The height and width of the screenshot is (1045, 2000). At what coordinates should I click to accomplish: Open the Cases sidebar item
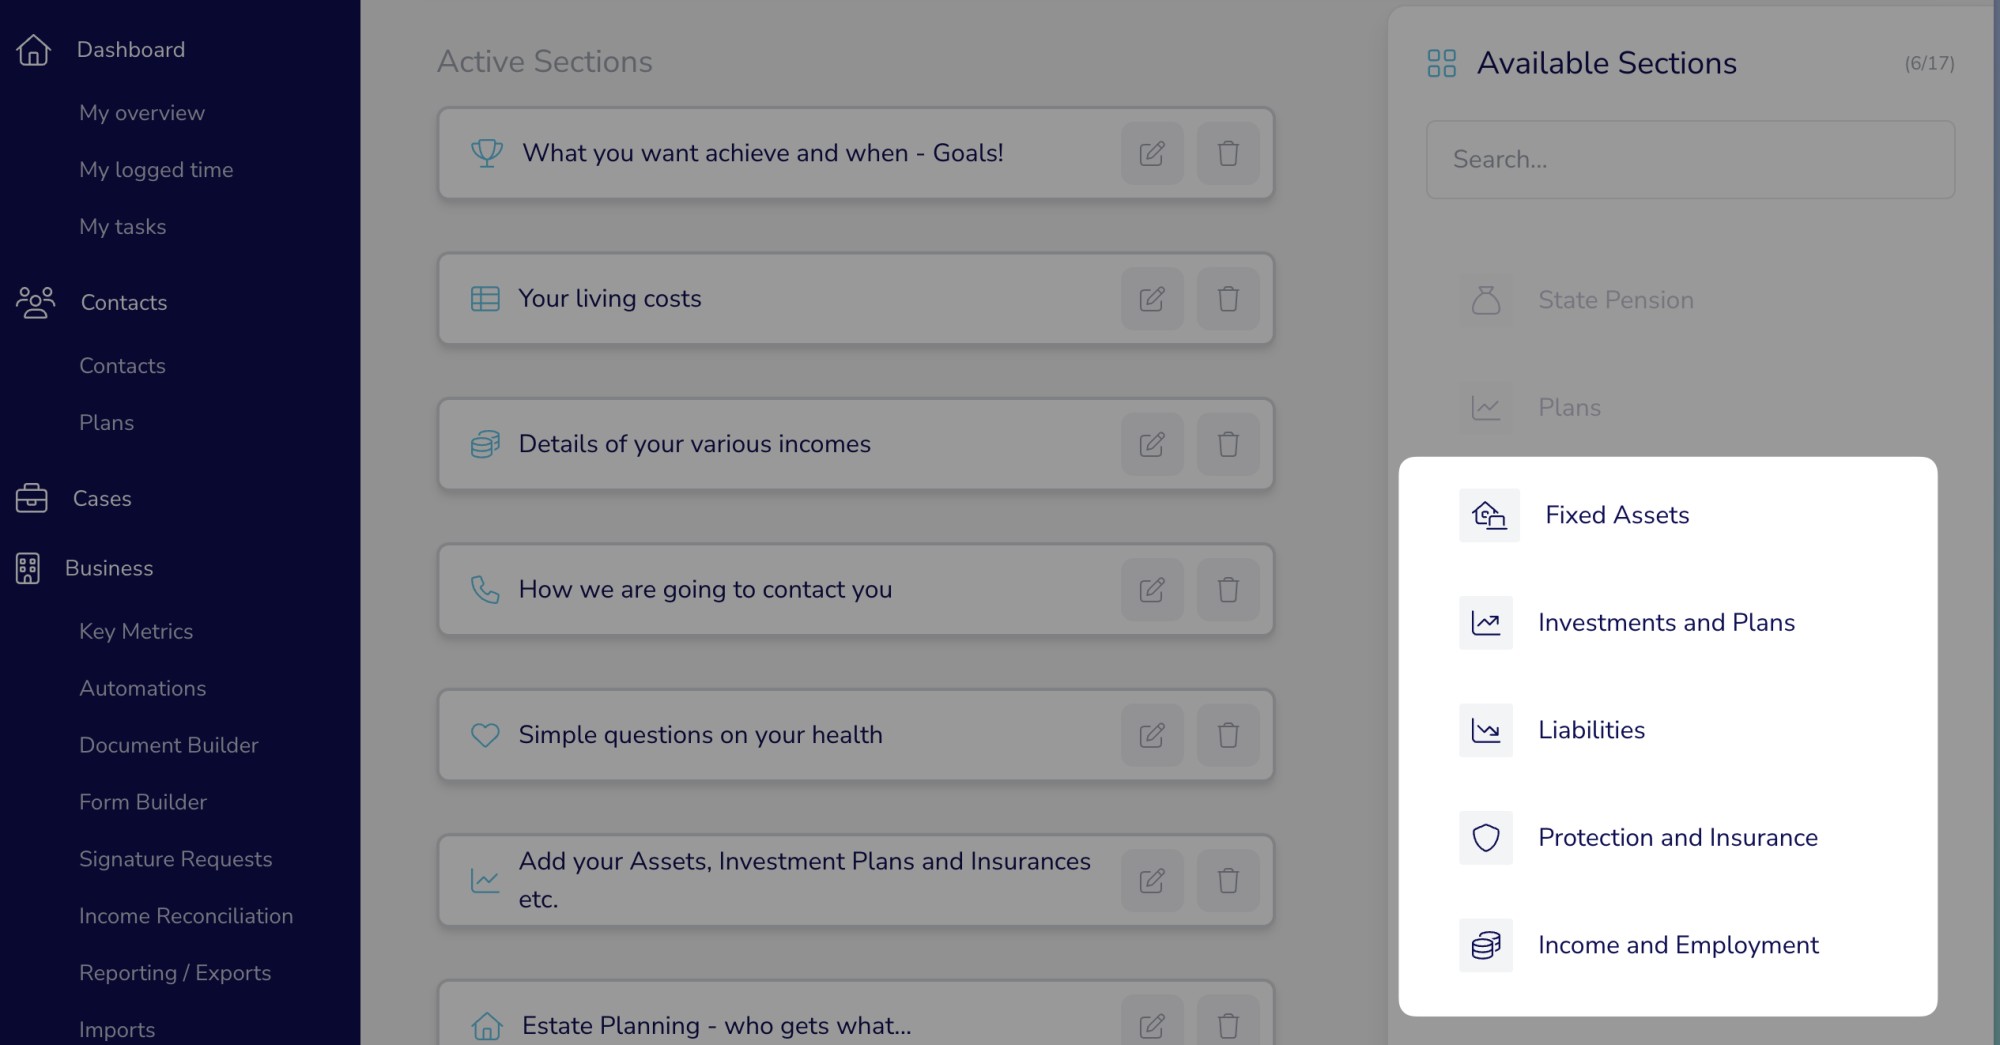102,498
